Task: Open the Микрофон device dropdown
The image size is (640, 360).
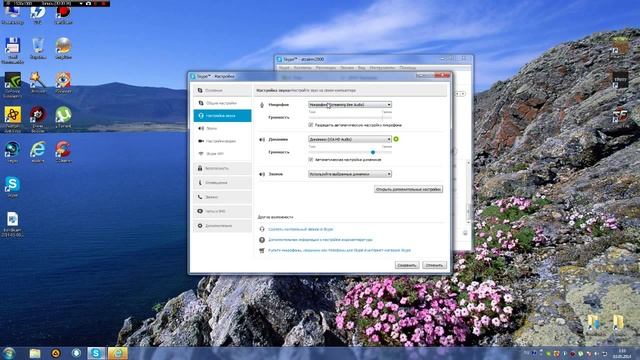Action: [x=350, y=105]
